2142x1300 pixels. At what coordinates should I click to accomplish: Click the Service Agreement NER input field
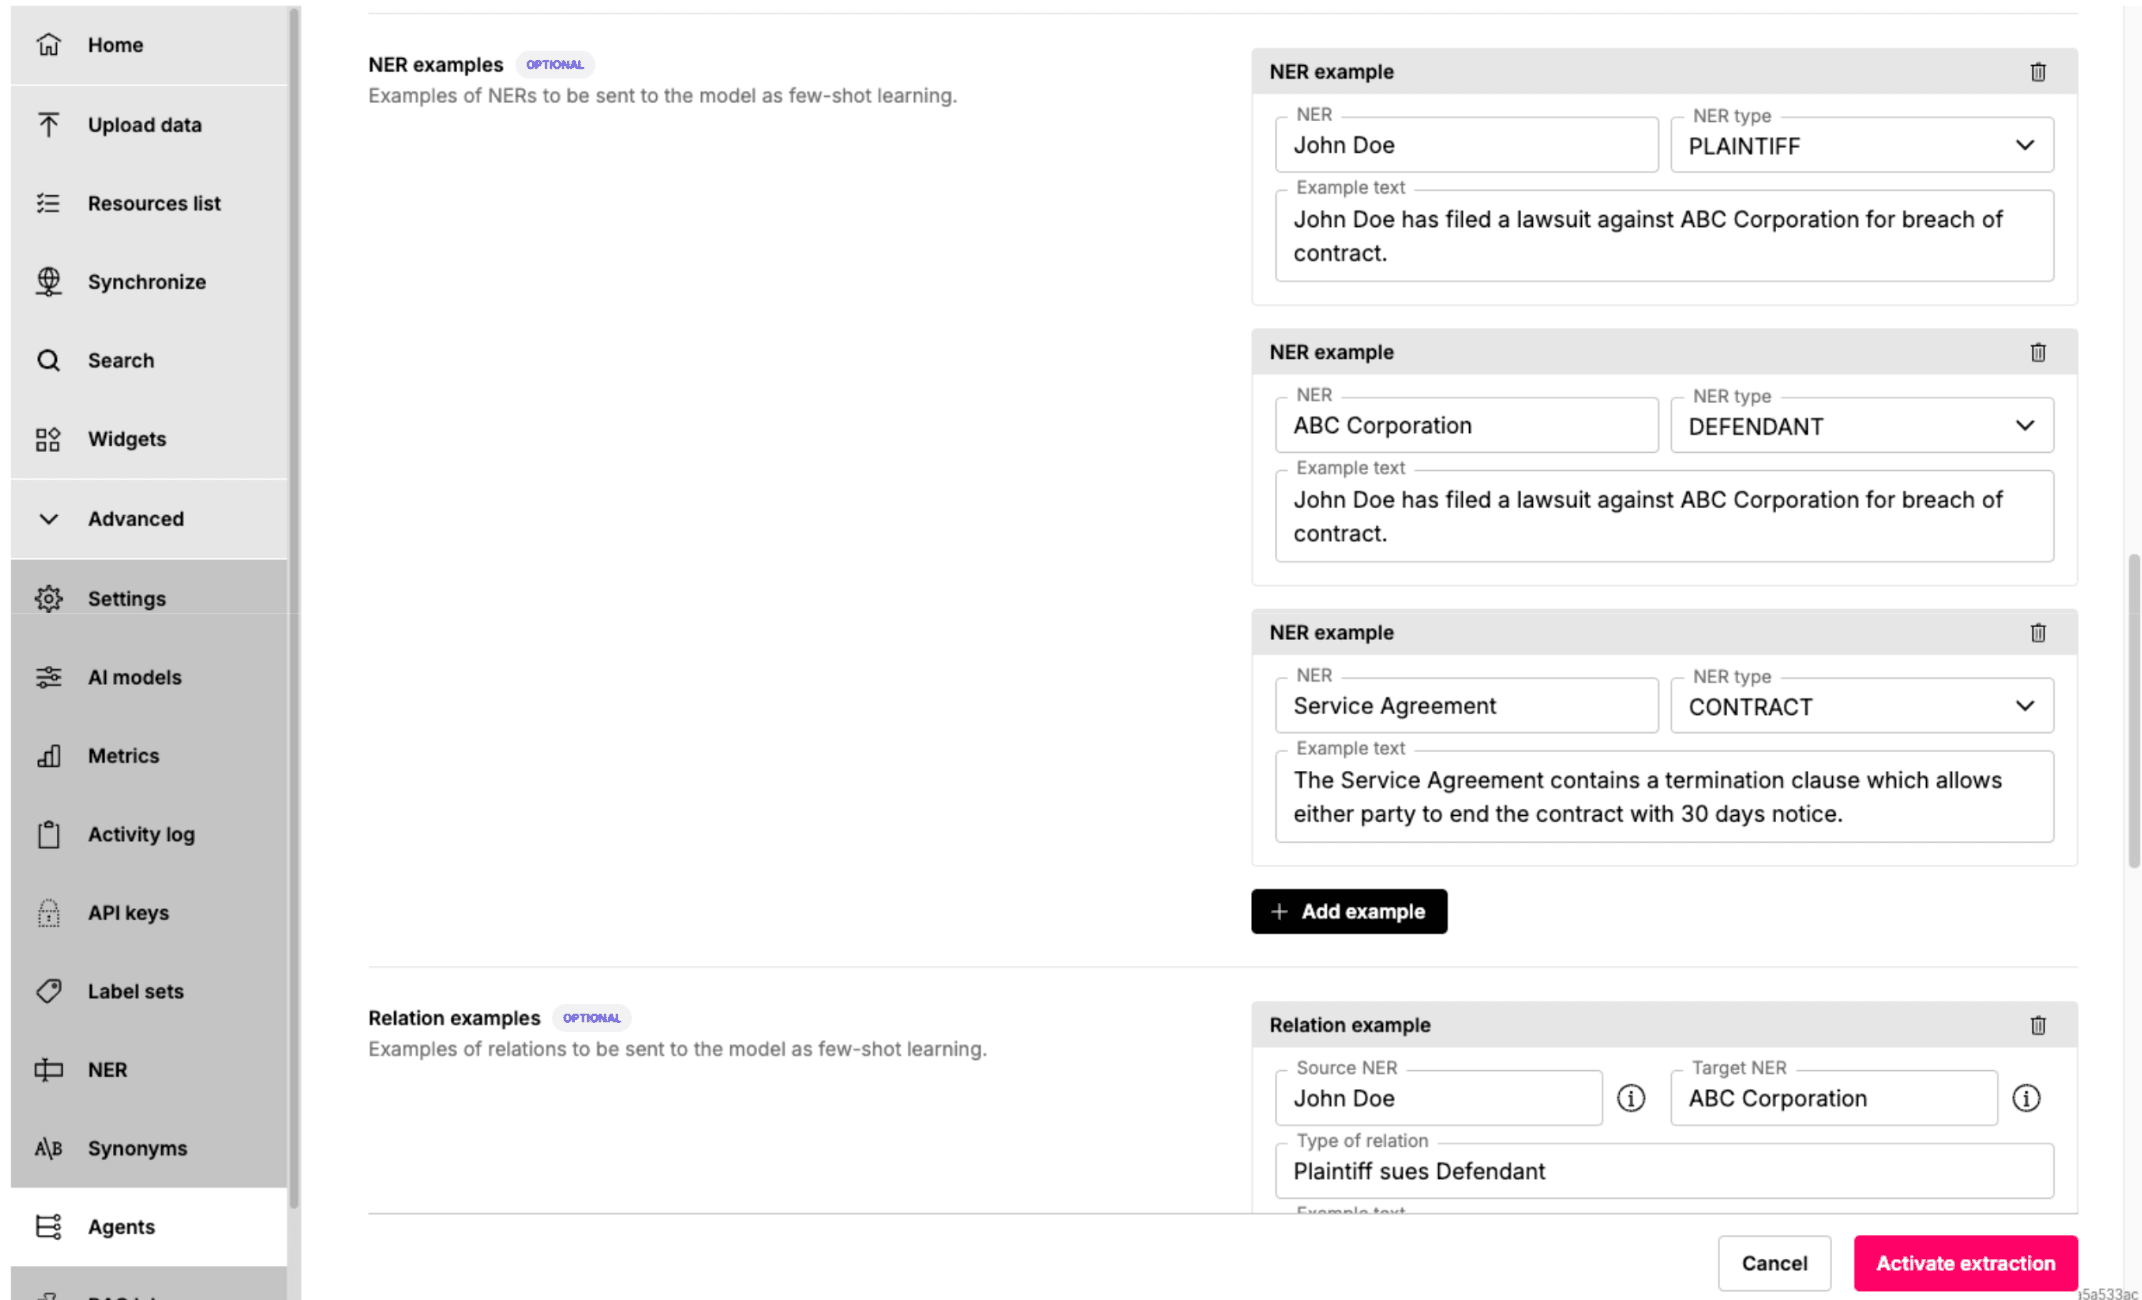(x=1465, y=706)
